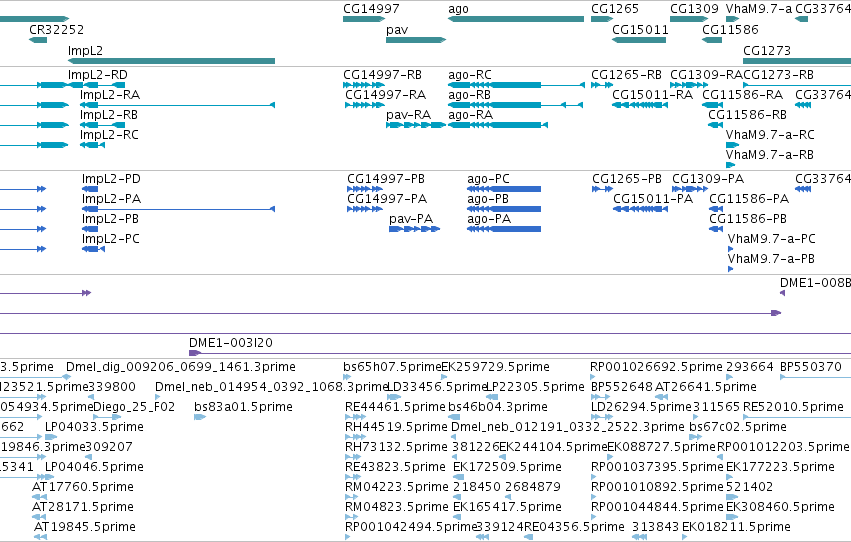
Task: Click the ImpL2-PB protein label
Action: coord(110,219)
